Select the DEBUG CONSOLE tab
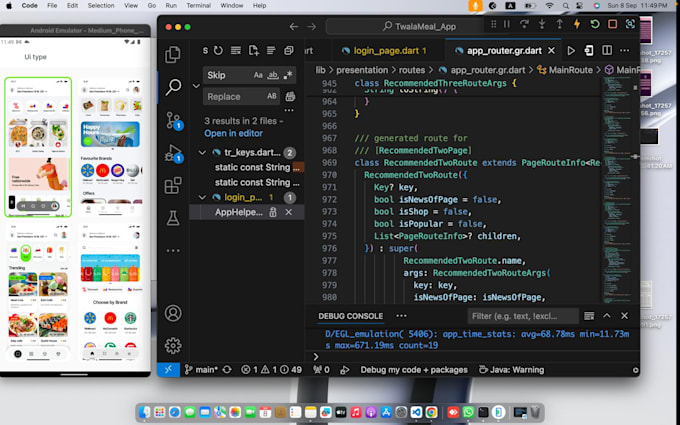 coord(350,316)
